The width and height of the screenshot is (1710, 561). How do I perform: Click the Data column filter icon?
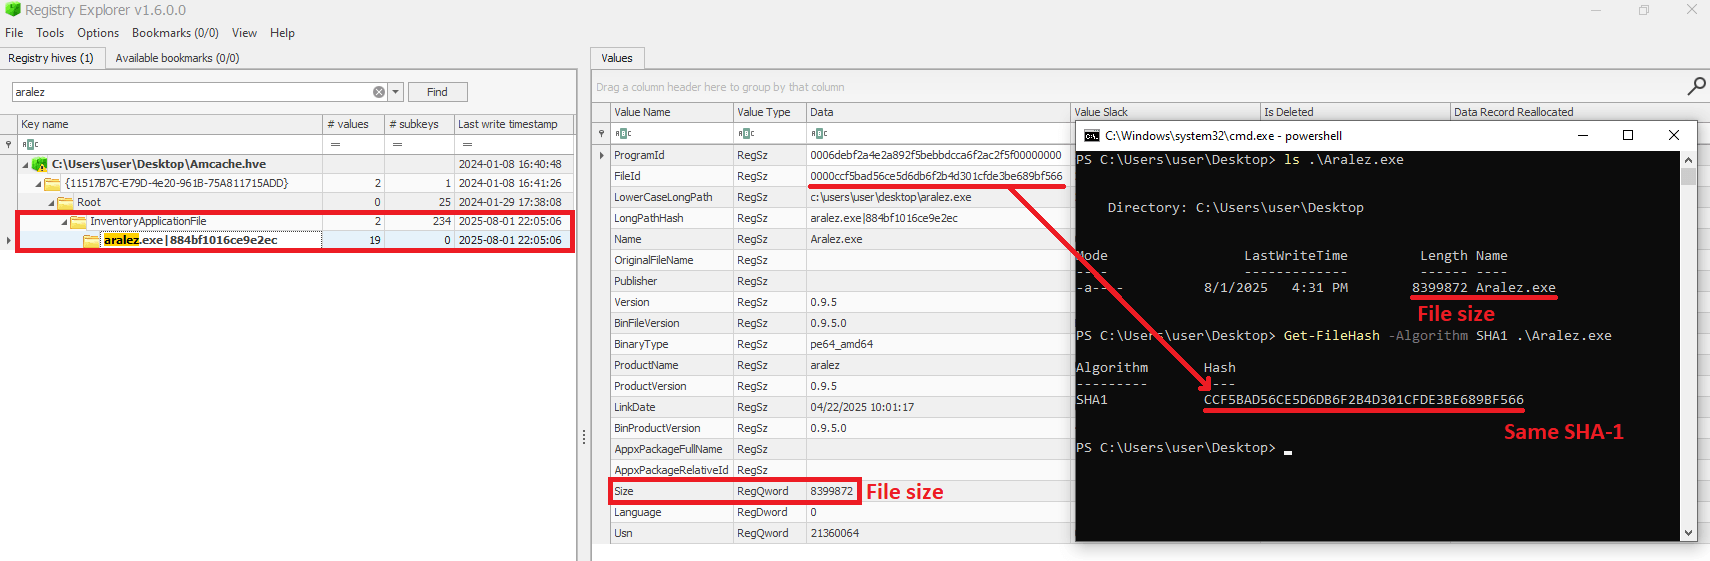point(819,133)
